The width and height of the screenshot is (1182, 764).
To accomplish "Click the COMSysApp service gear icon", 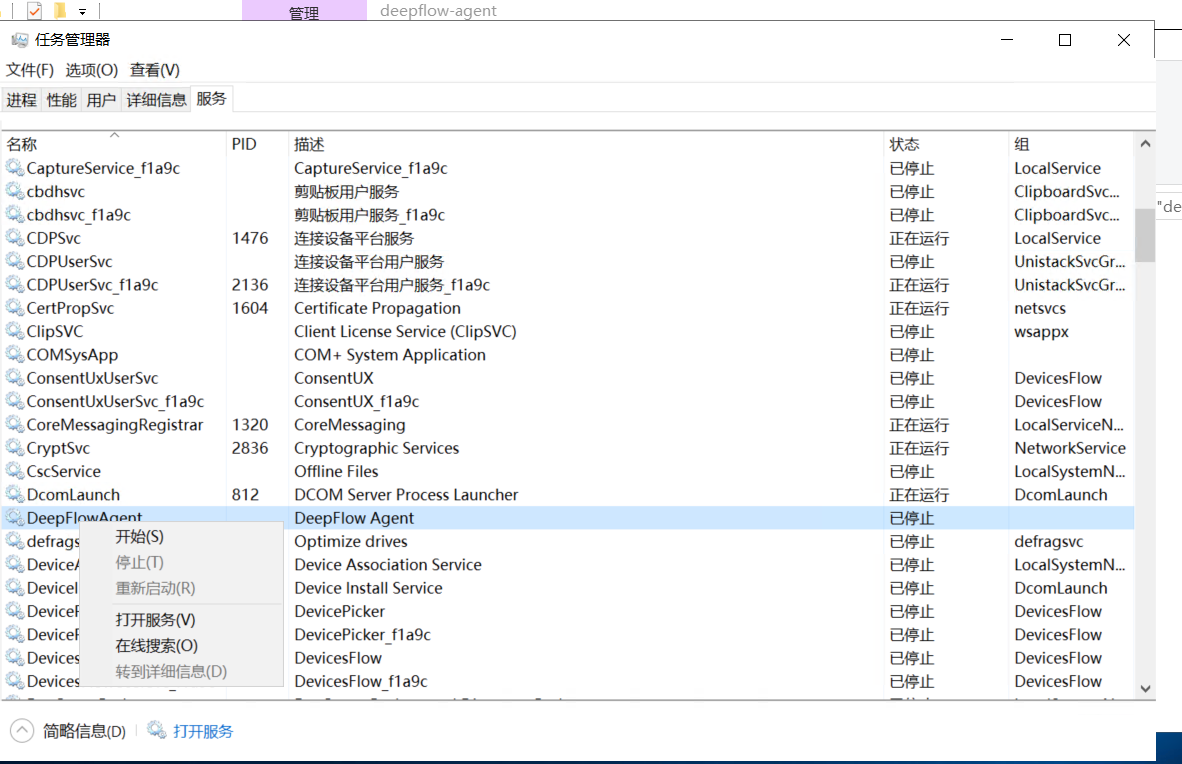I will point(14,355).
